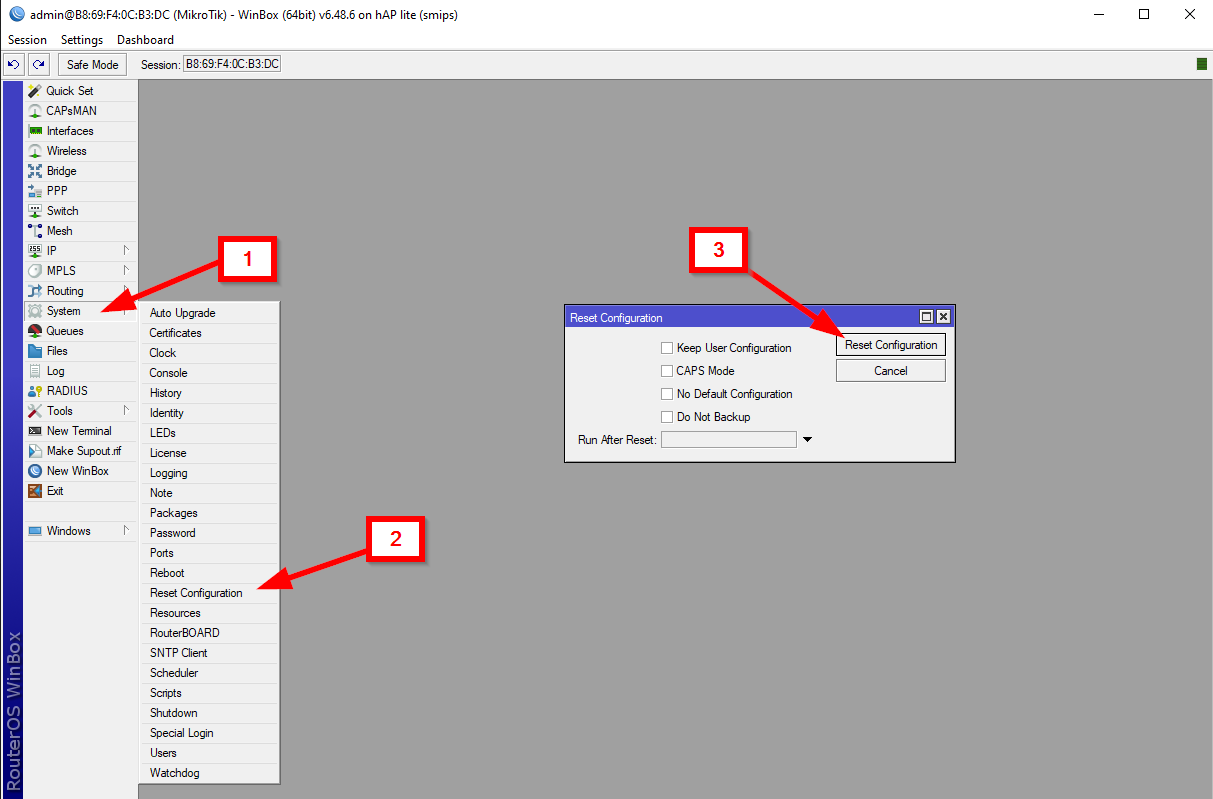
Task: Open the CAPsMAN sidebar entry
Action: (x=80, y=111)
